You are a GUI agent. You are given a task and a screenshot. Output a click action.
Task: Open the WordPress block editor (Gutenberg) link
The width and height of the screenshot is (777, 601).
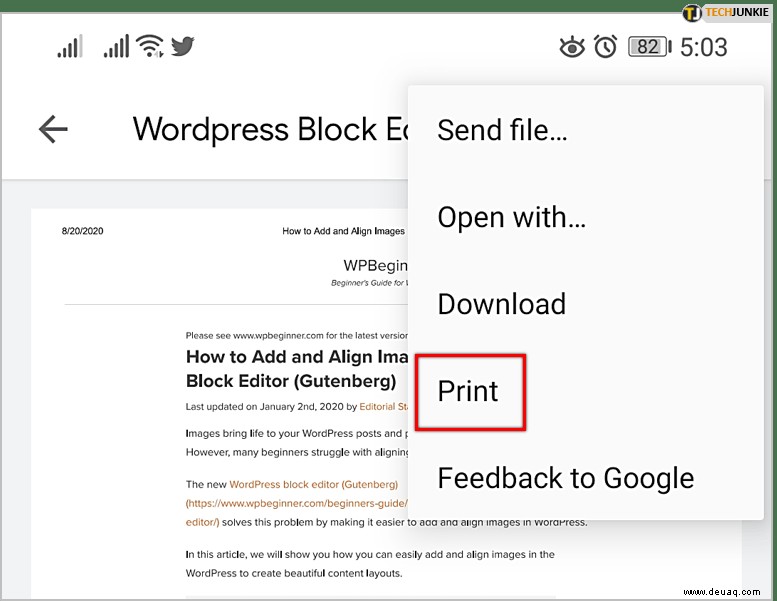pyautogui.click(x=313, y=484)
